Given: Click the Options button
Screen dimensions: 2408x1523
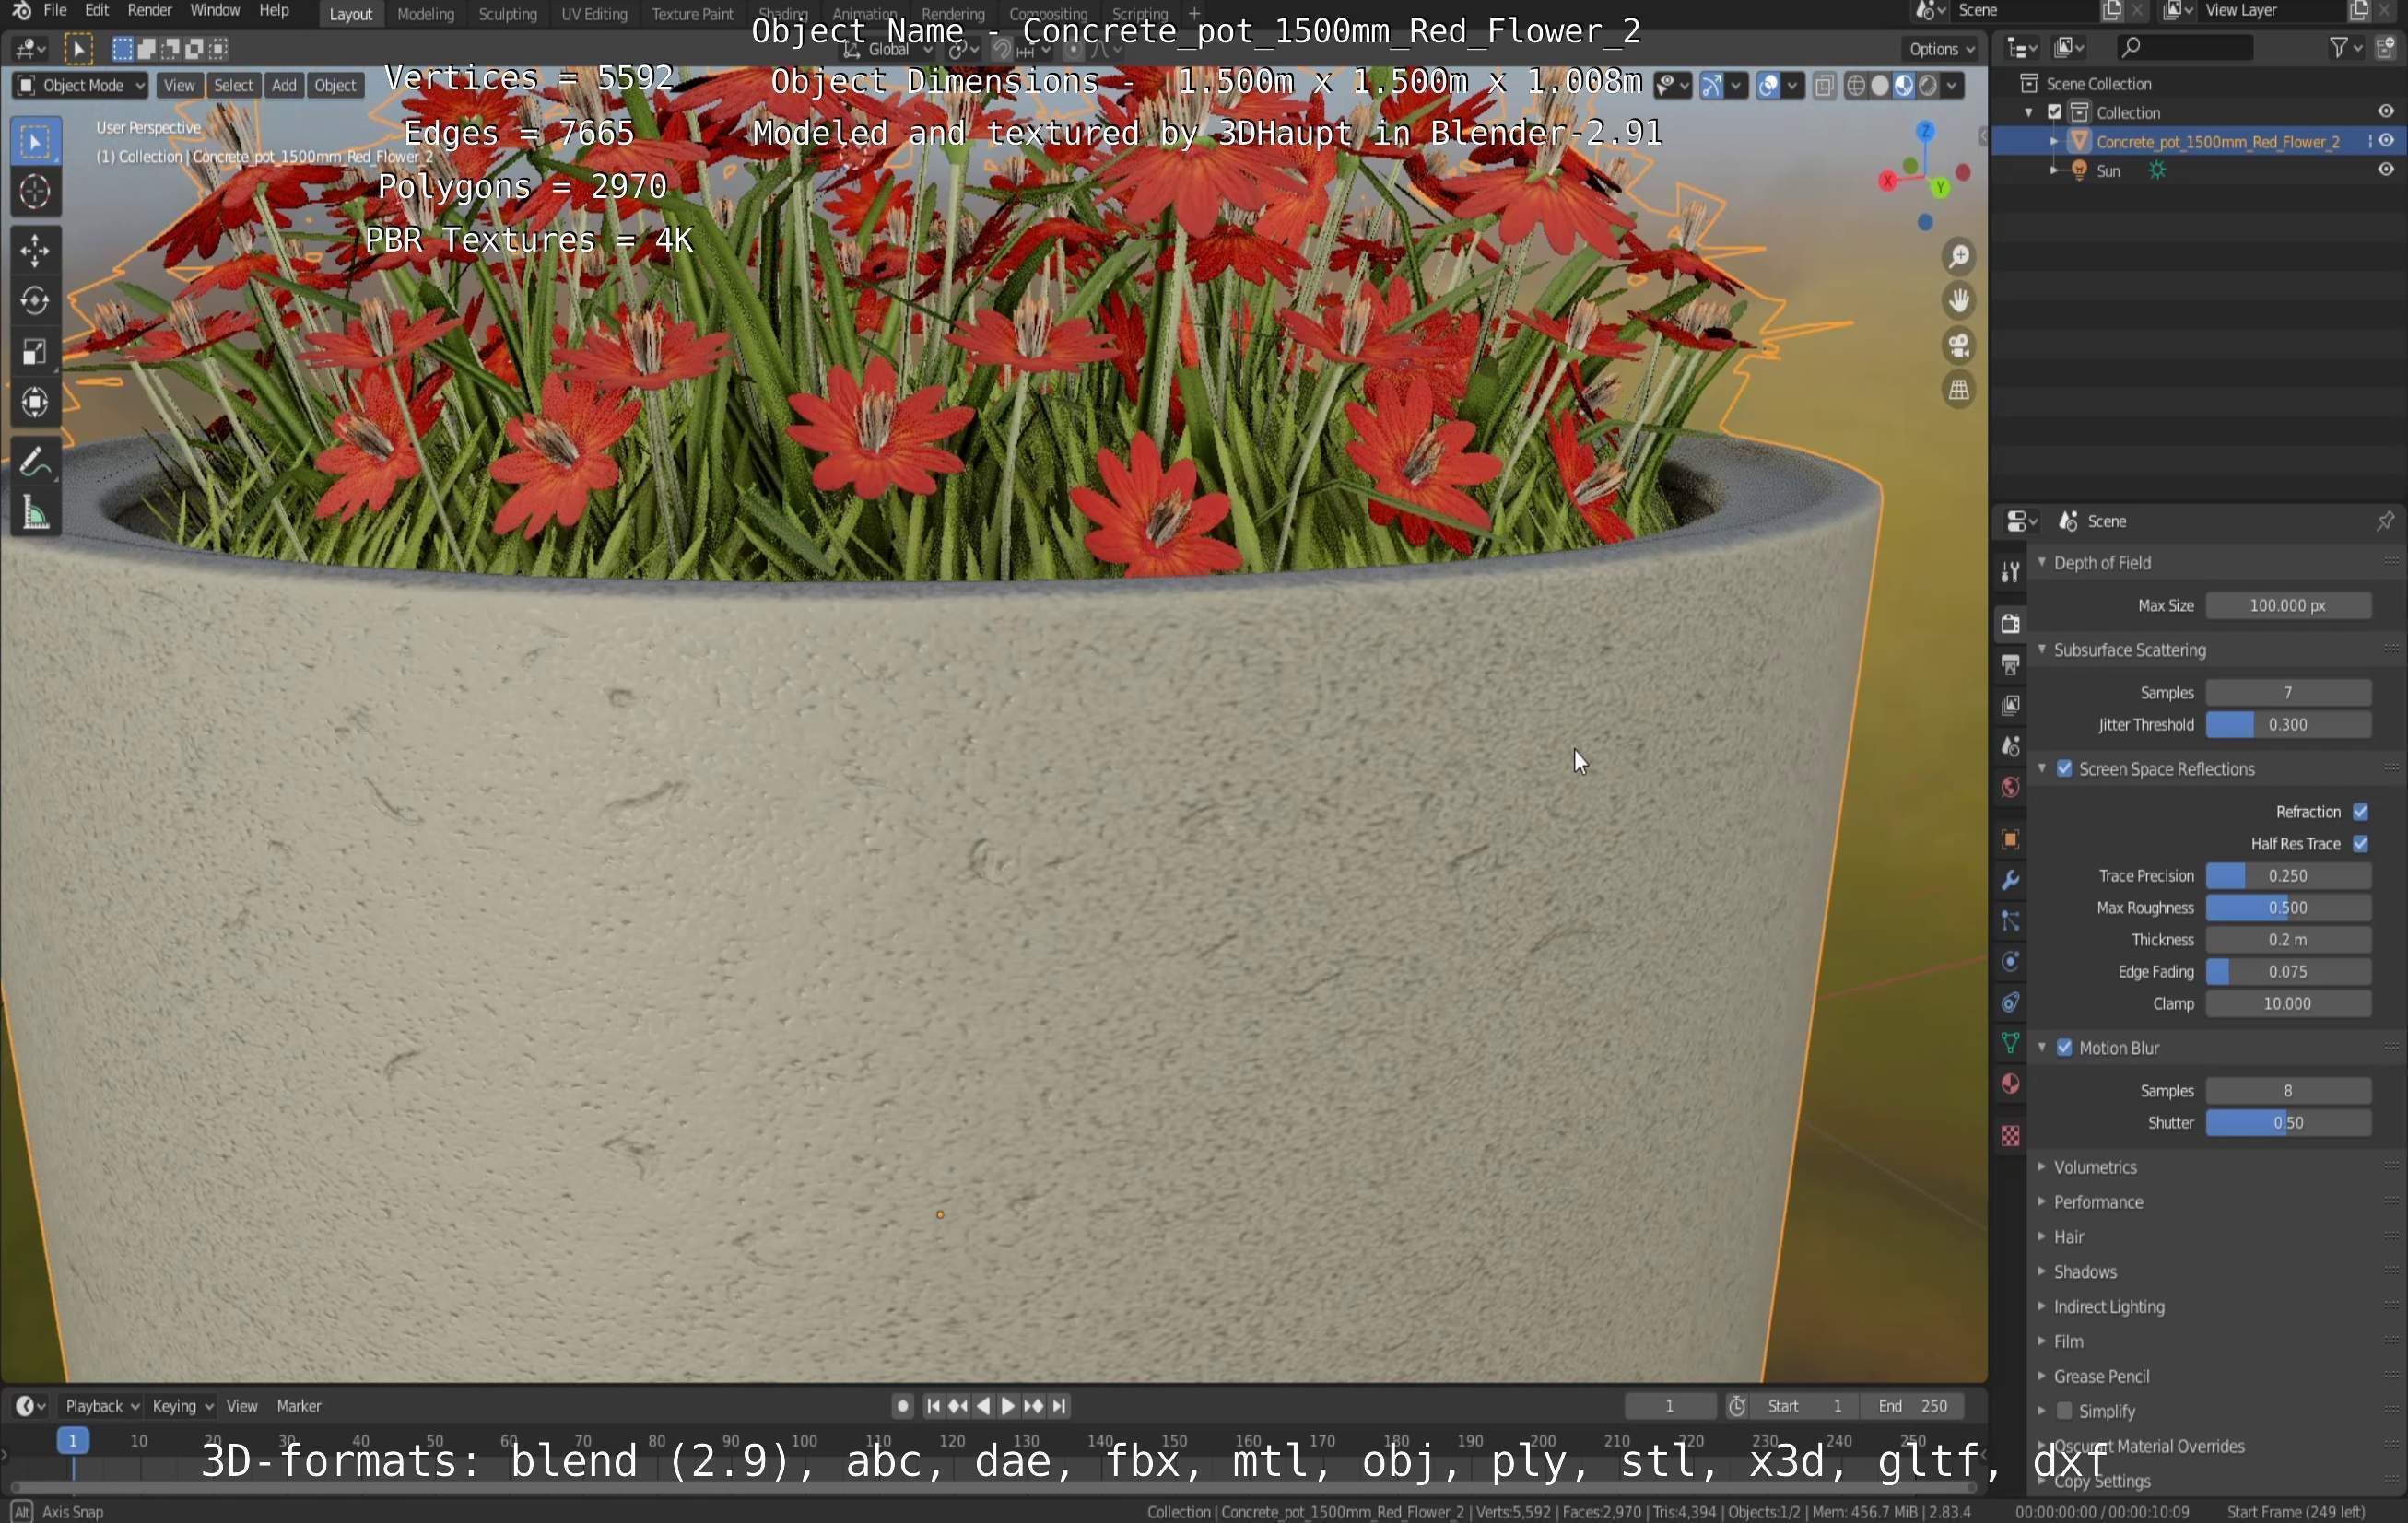Looking at the screenshot, I should pos(1941,48).
